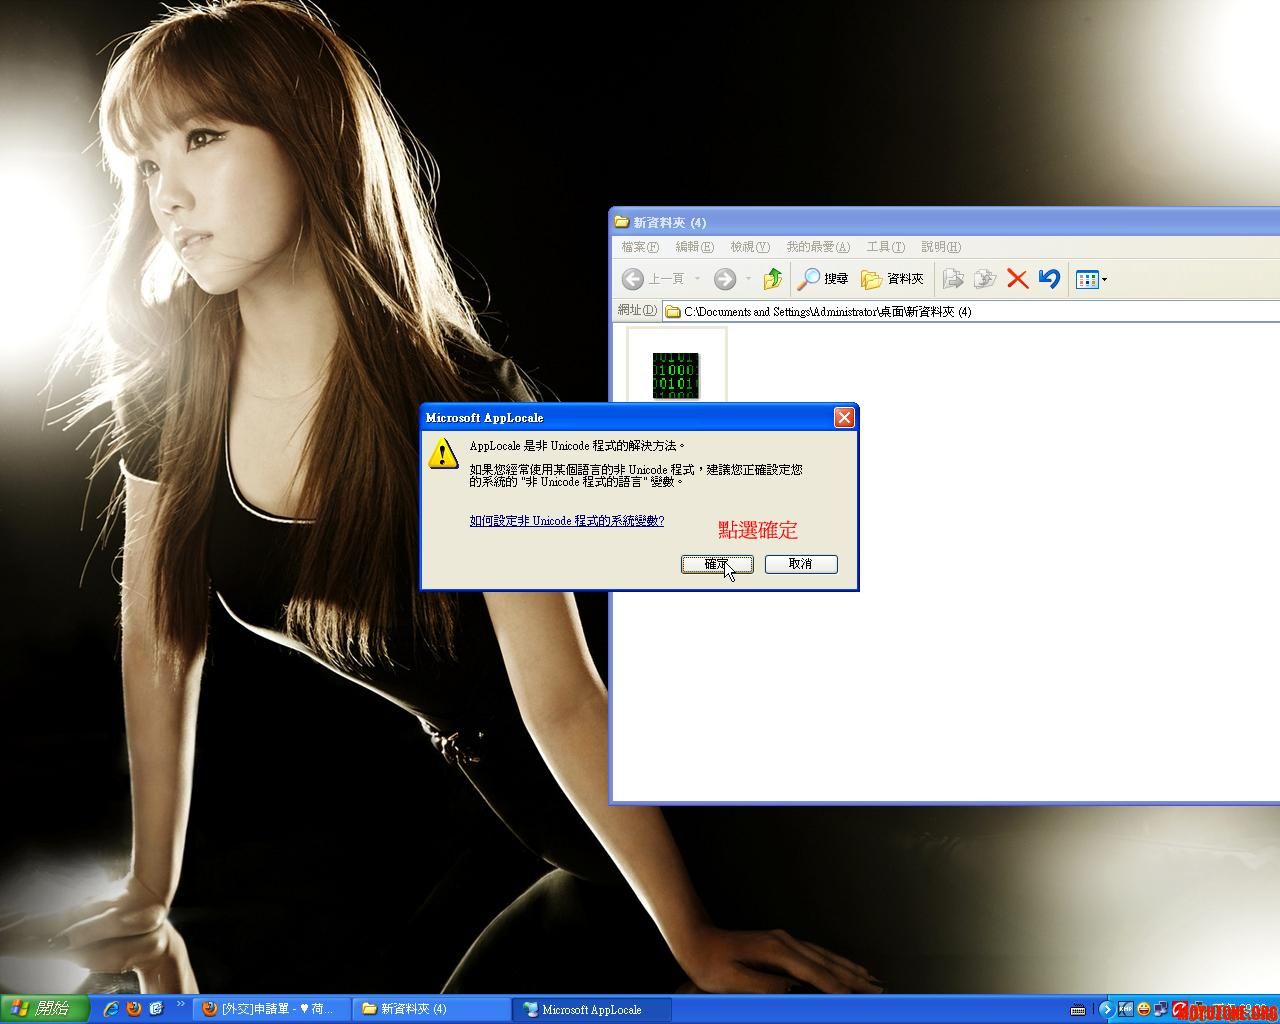1280x1024 pixels.
Task: Expand the Back button history dropdown
Action: [x=697, y=279]
